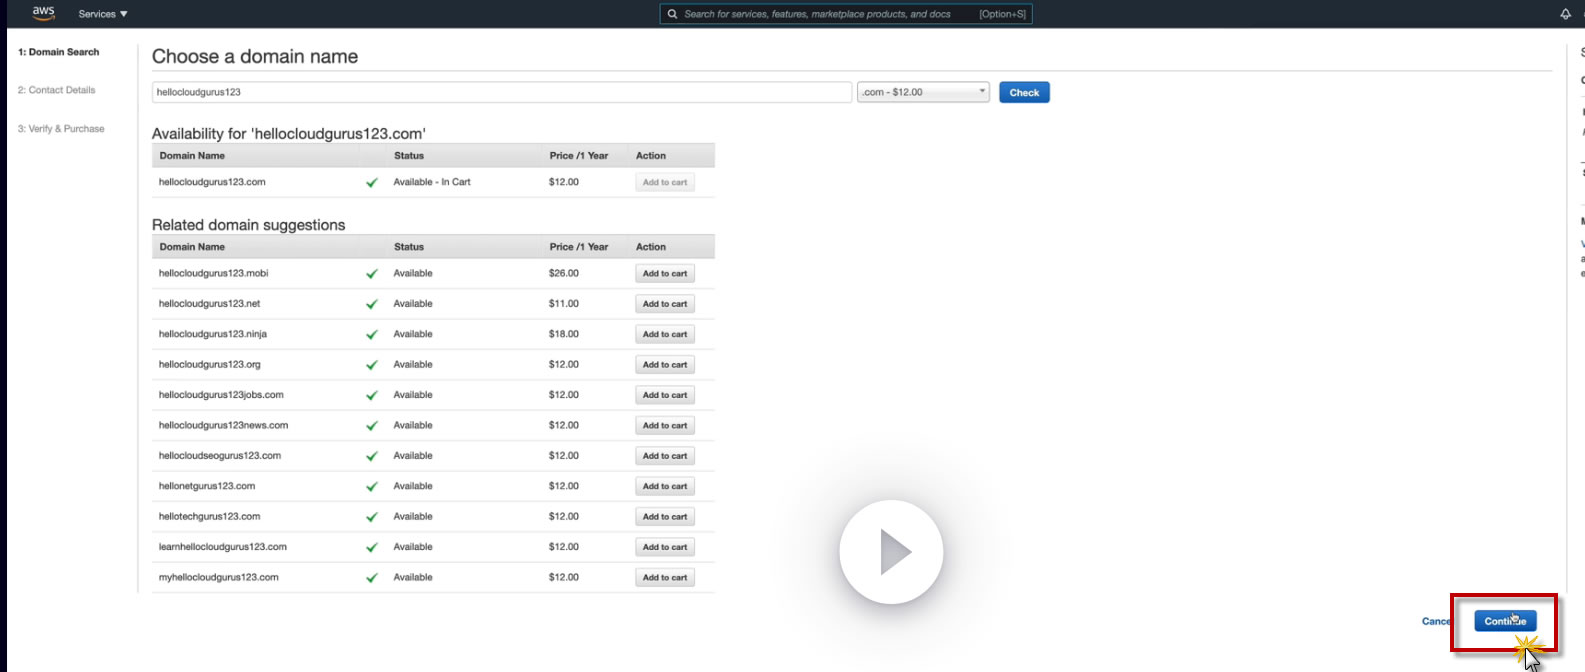
Task: Focus the AWS services search bar
Action: pos(846,14)
